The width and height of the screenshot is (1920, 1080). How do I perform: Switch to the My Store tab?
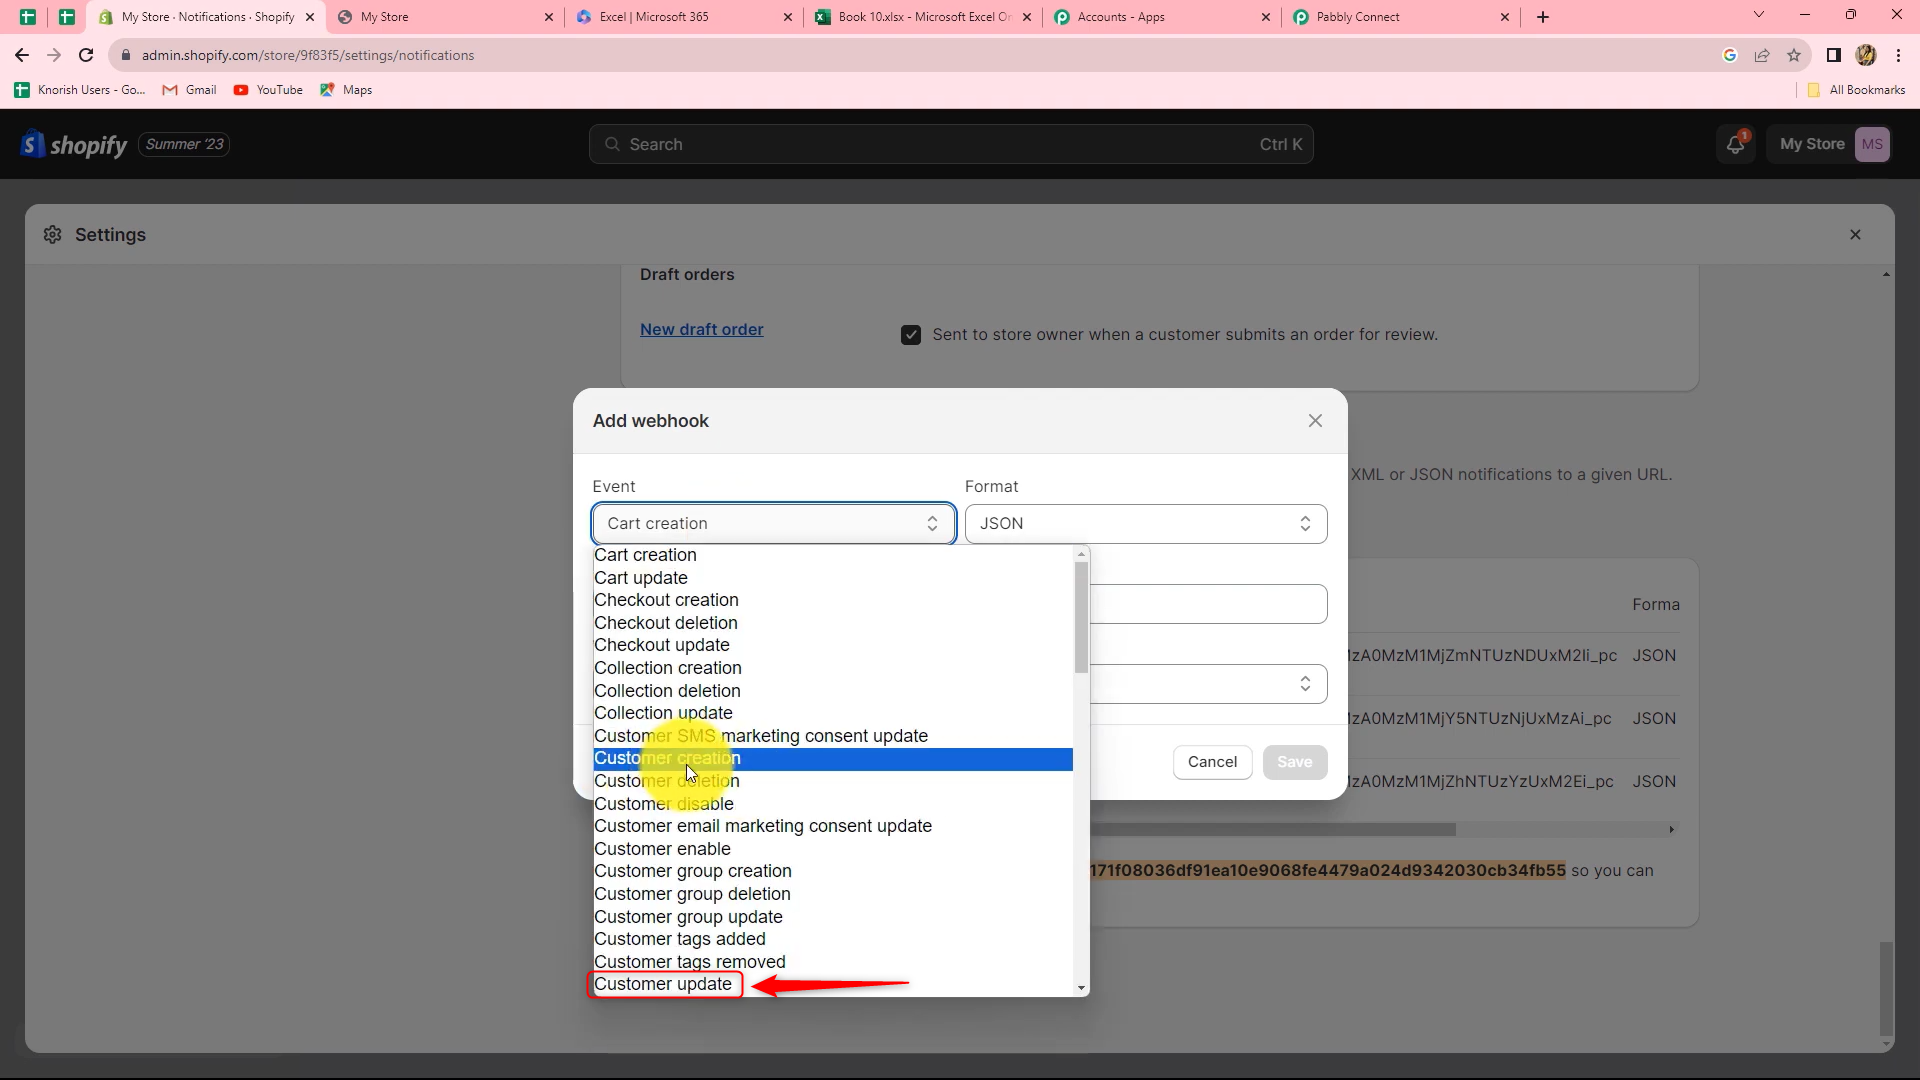445,17
